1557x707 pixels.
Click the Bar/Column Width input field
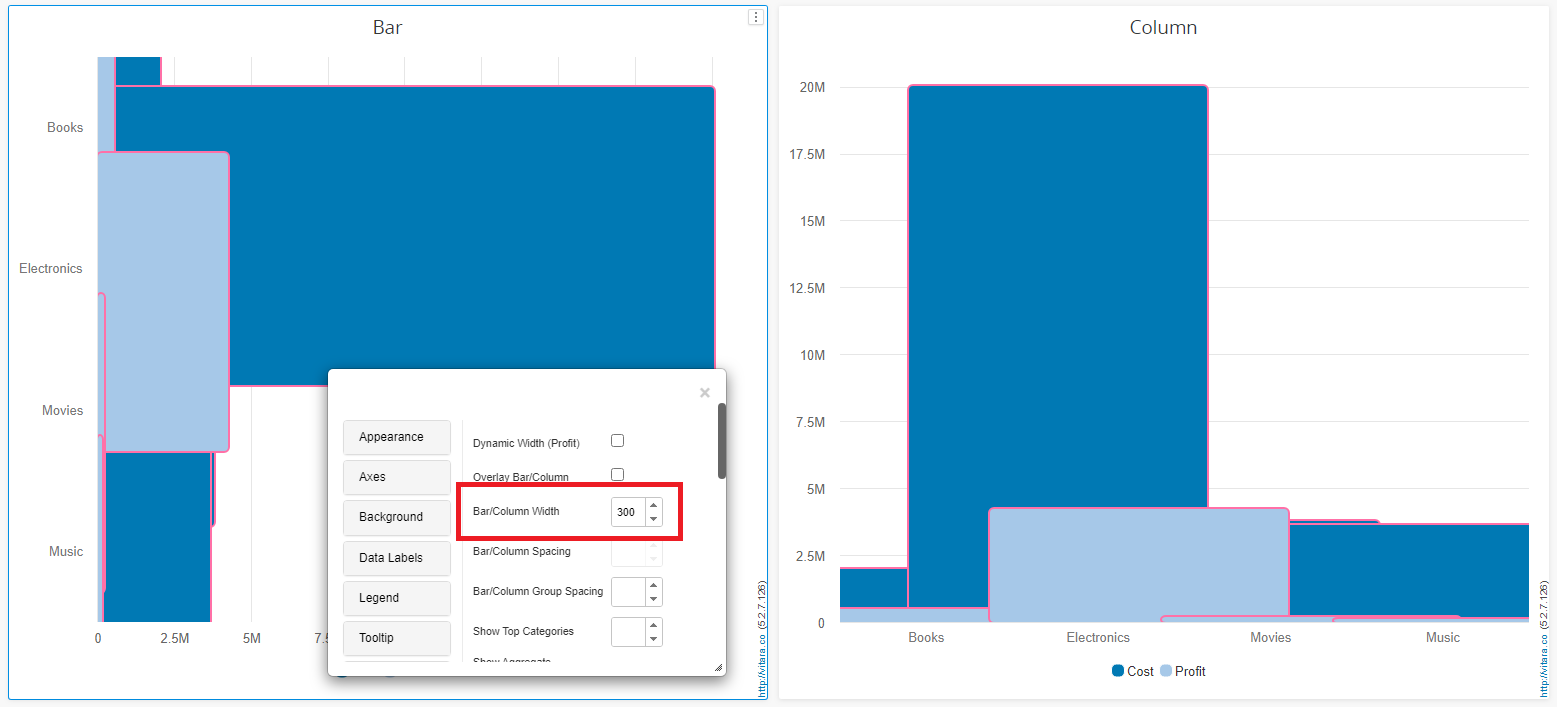(x=627, y=512)
